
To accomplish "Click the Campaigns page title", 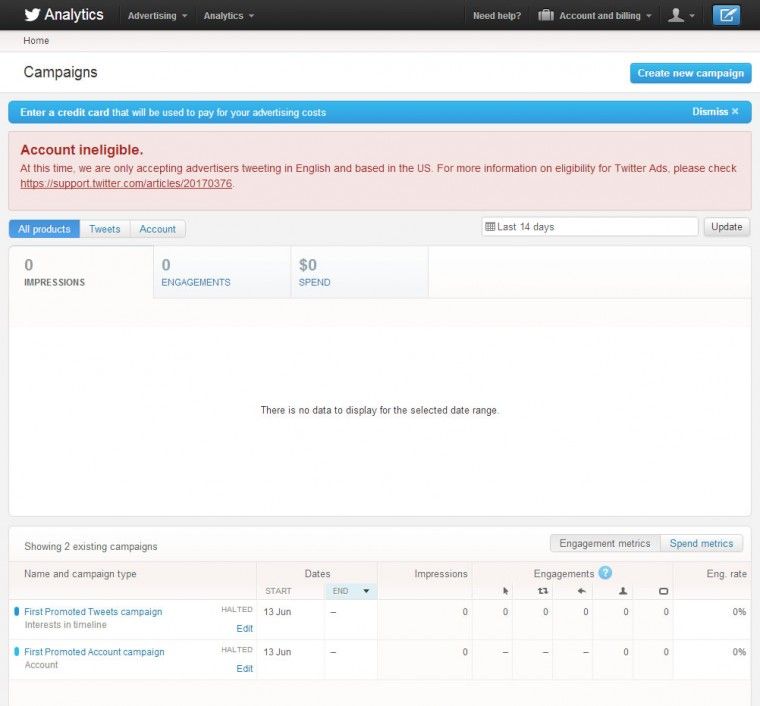I will 61,72.
